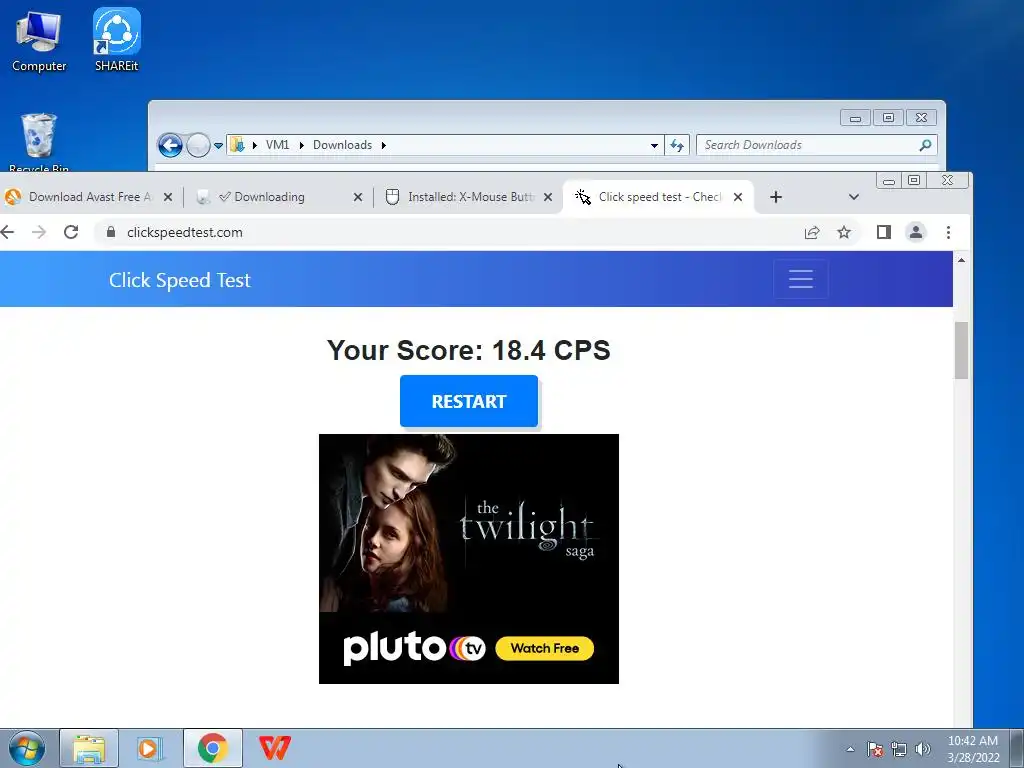Go back in Chrome
Screen dimensions: 1024x768
pos(7,232)
